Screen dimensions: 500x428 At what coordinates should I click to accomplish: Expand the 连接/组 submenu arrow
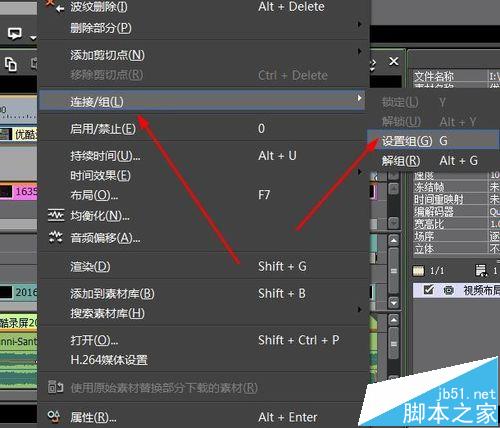[359, 98]
